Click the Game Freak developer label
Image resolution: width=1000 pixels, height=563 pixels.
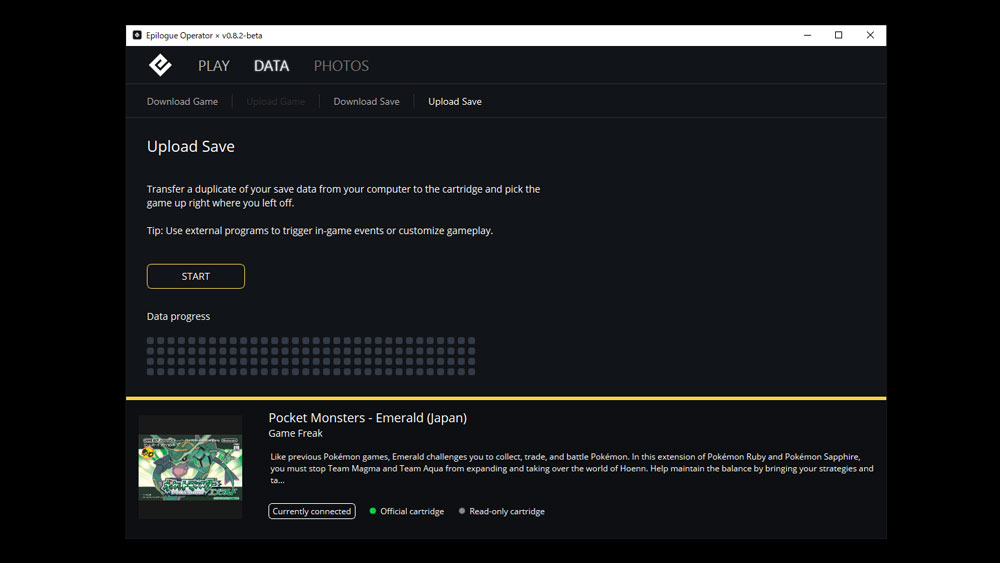click(x=295, y=434)
